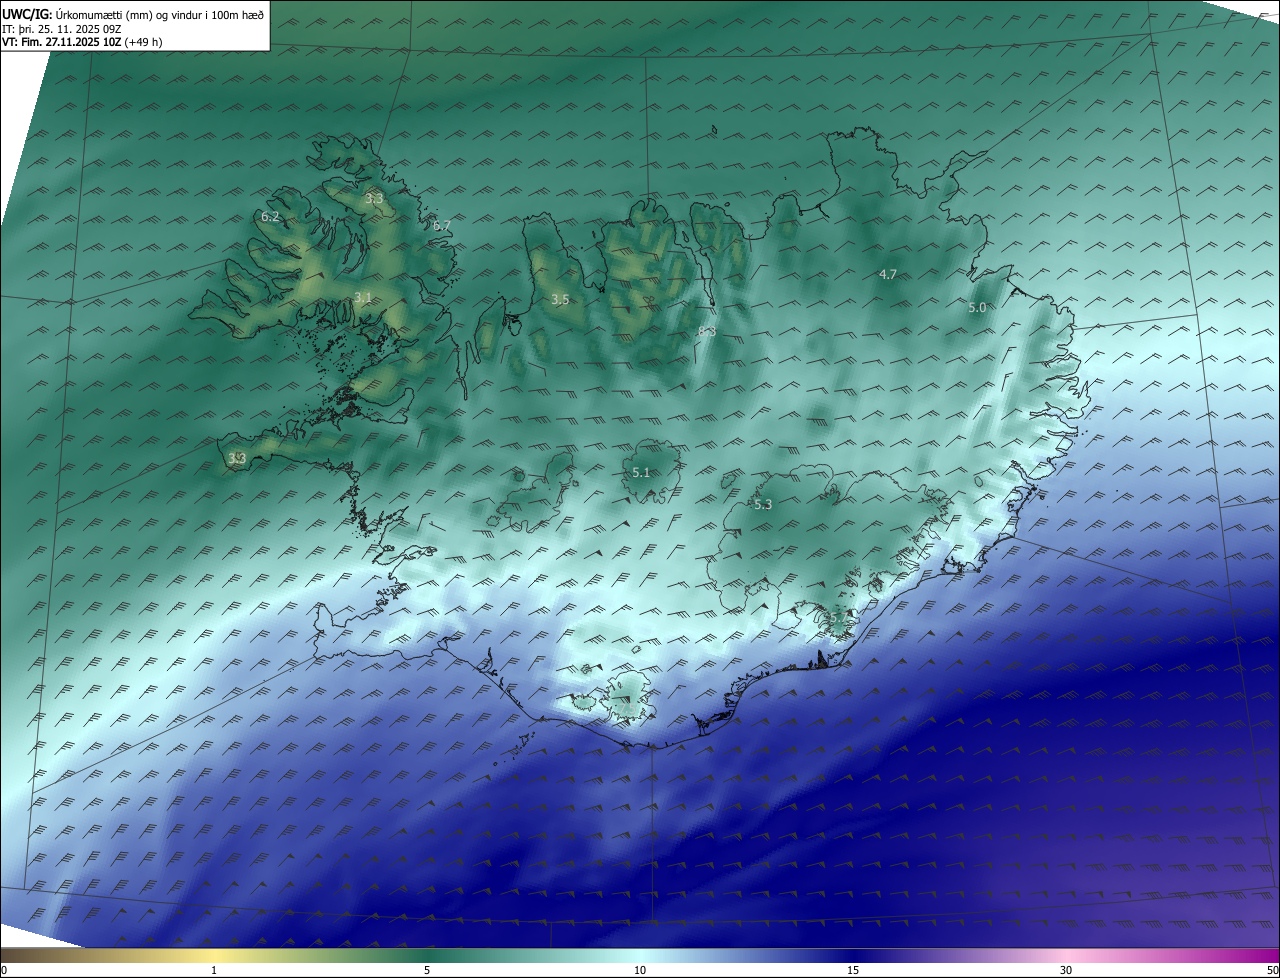Click the 6.7 value on the Westfjords coast
1280x978 pixels.
click(442, 225)
